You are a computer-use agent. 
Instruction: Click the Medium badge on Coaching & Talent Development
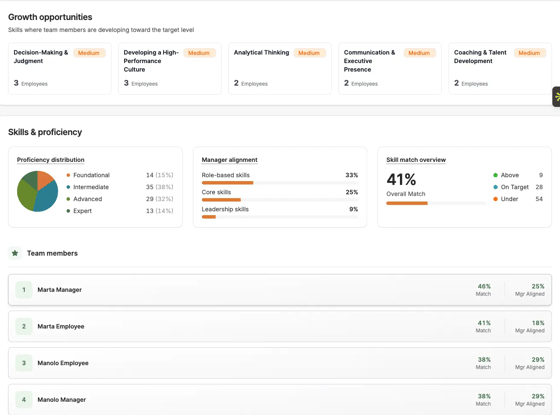(x=530, y=53)
